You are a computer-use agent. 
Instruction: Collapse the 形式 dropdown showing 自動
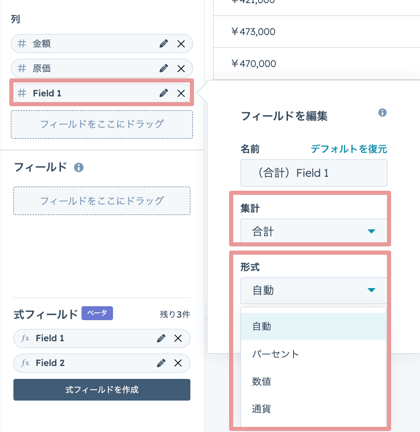tap(313, 290)
